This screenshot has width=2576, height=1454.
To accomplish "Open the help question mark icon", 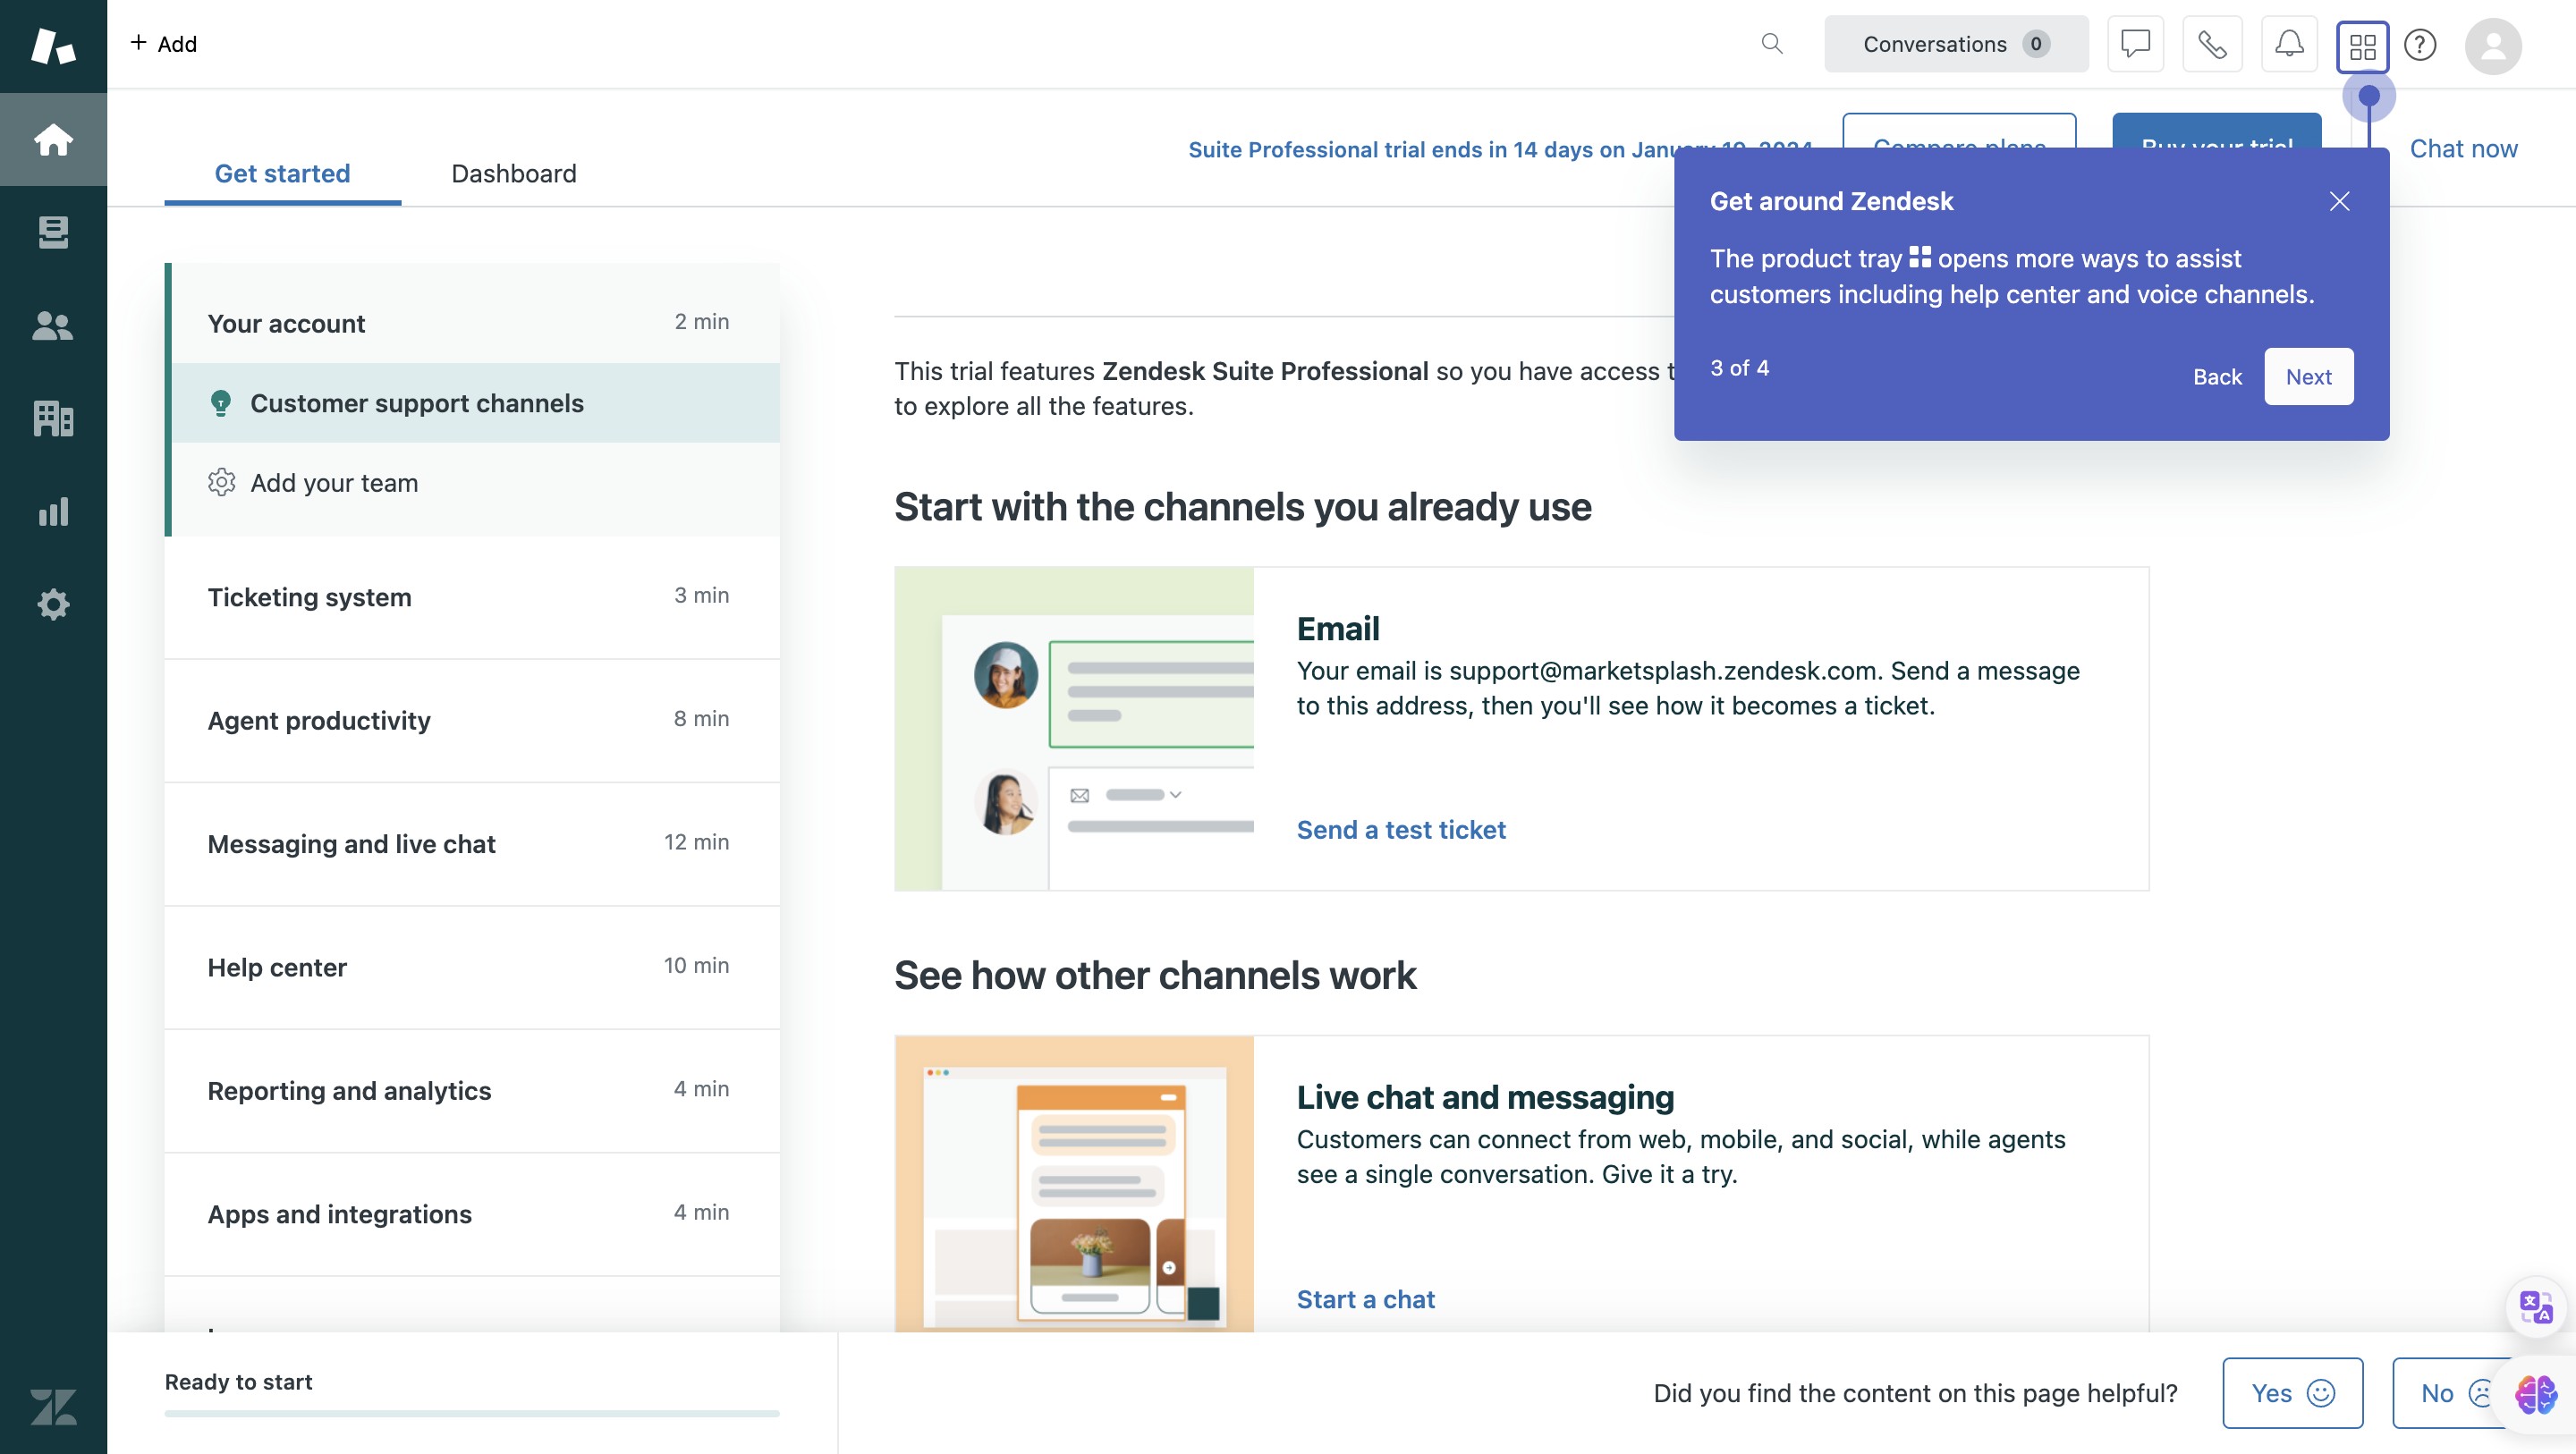I will (x=2420, y=45).
